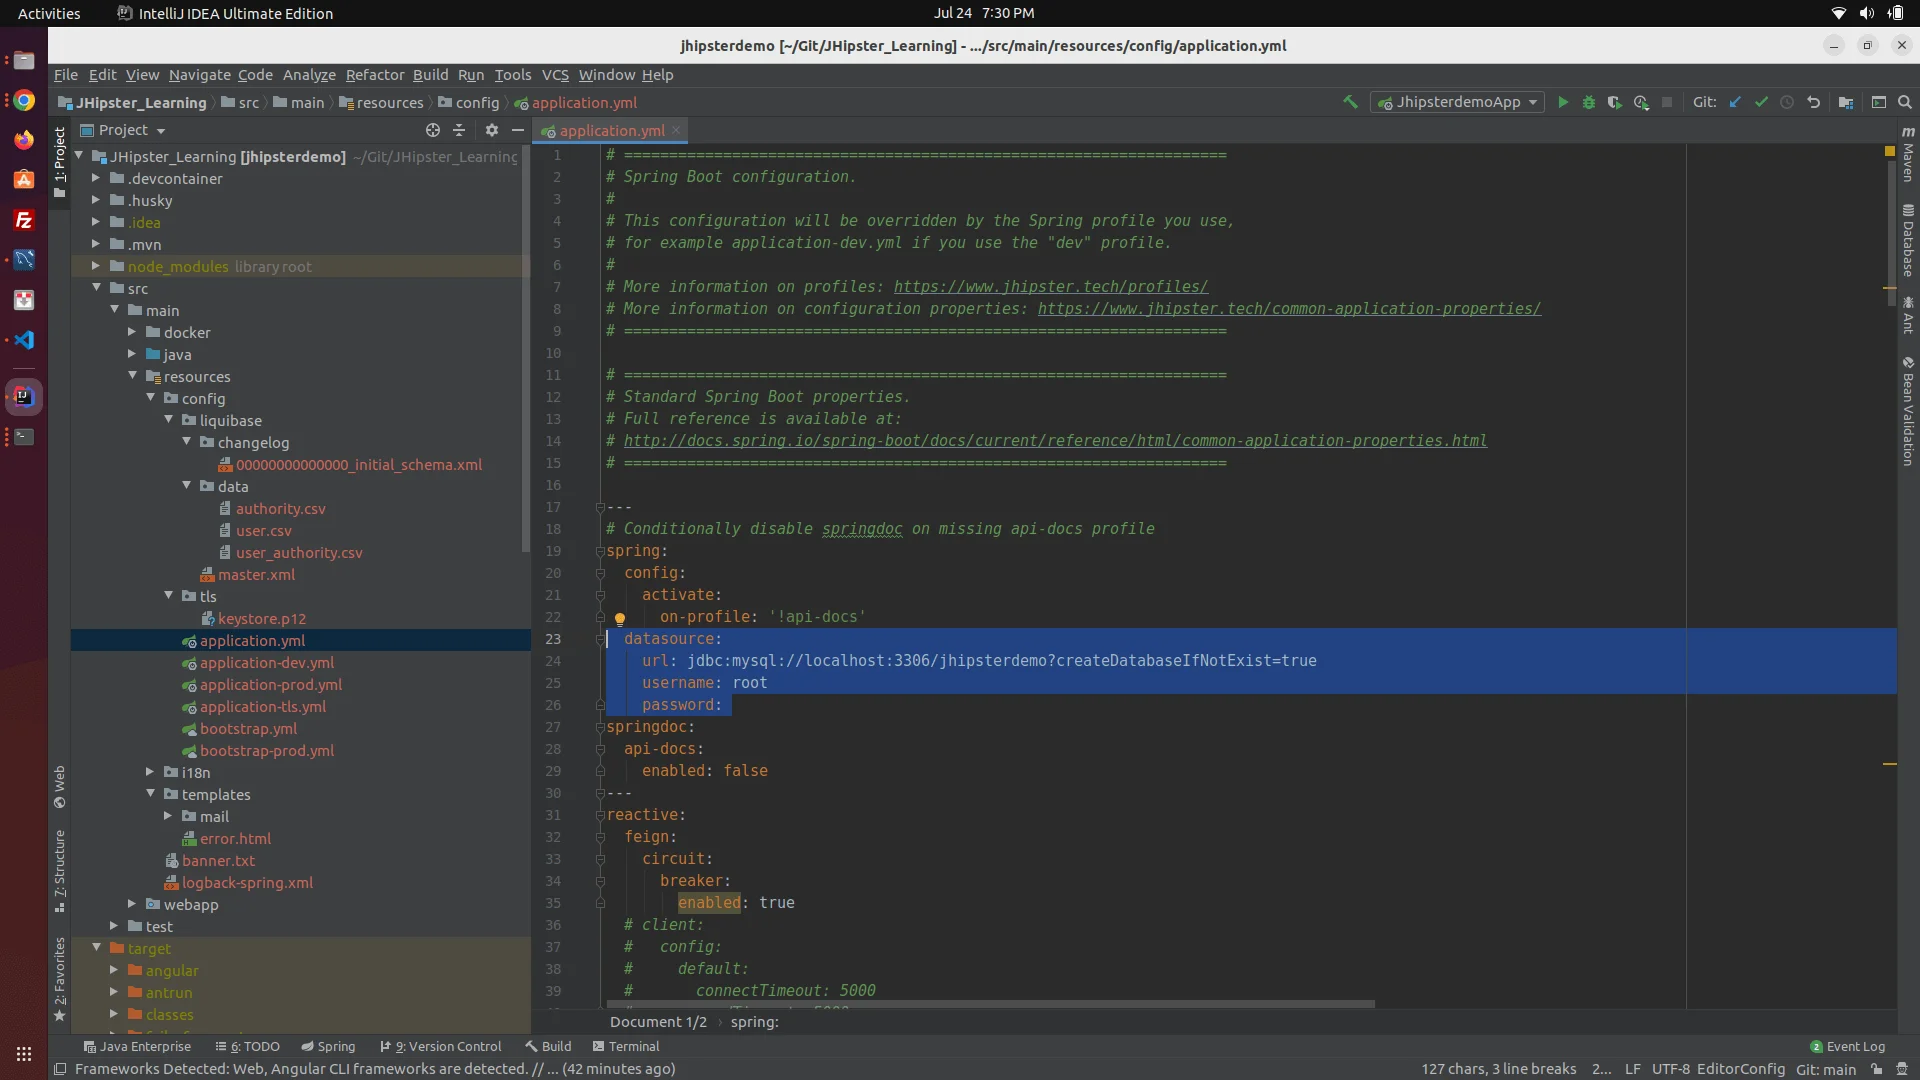This screenshot has height=1080, width=1920.
Task: Open Database tool window on right strip
Action: click(1908, 240)
